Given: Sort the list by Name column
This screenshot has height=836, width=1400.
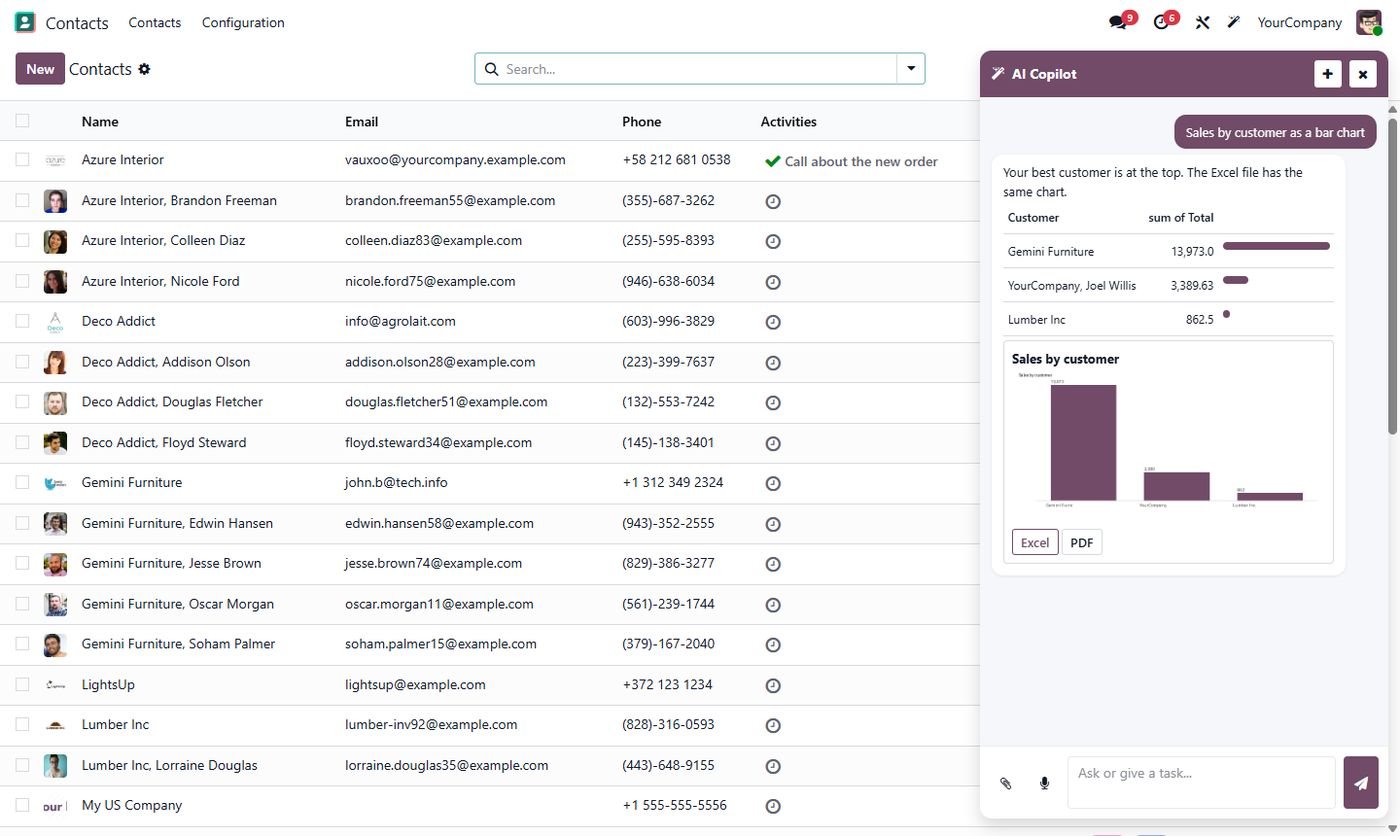Looking at the screenshot, I should (x=100, y=121).
